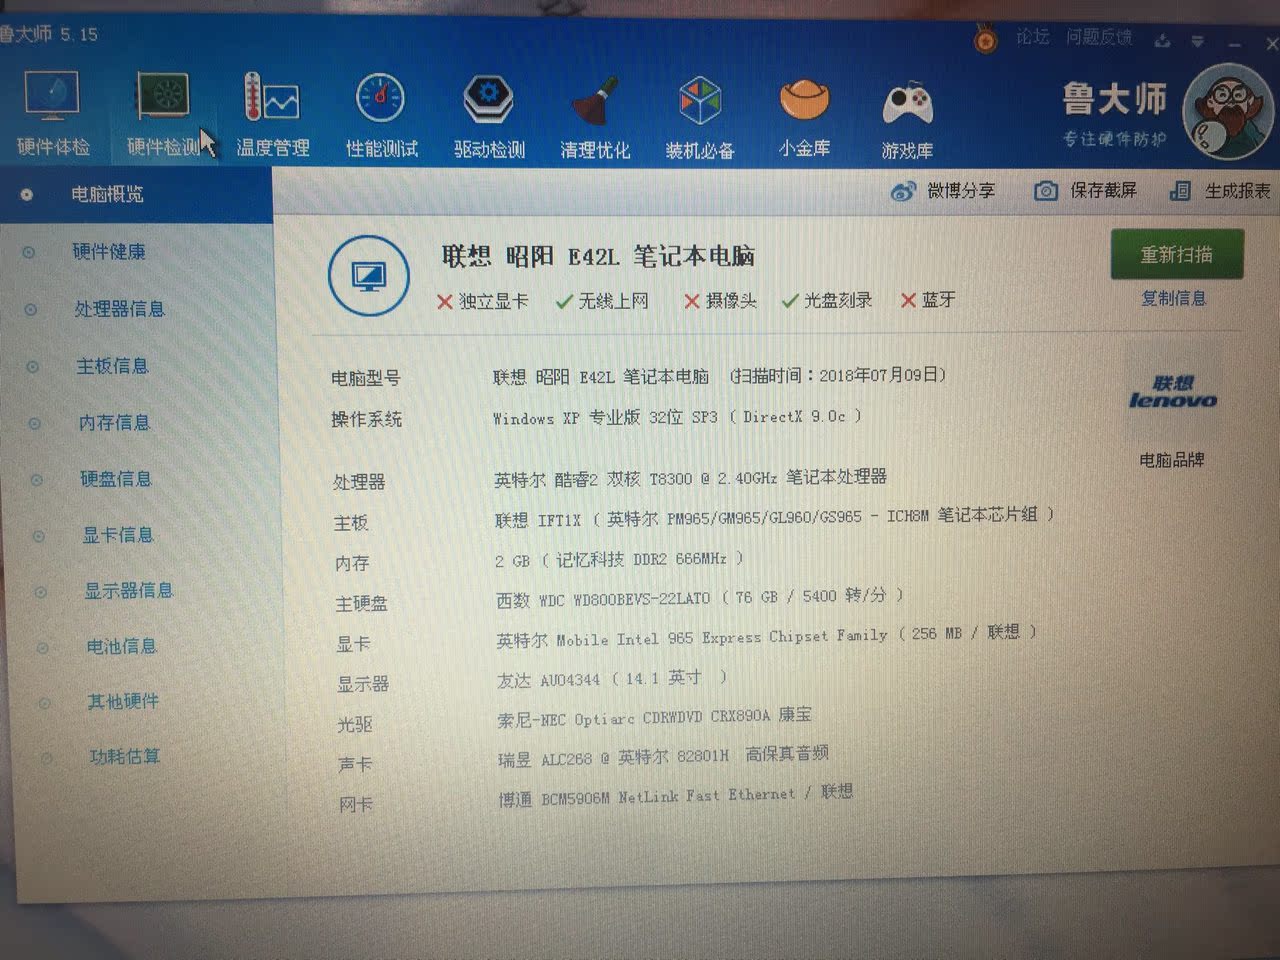Click the 内存 2 GB DDR2 value
The height and width of the screenshot is (960, 1280).
(620, 560)
